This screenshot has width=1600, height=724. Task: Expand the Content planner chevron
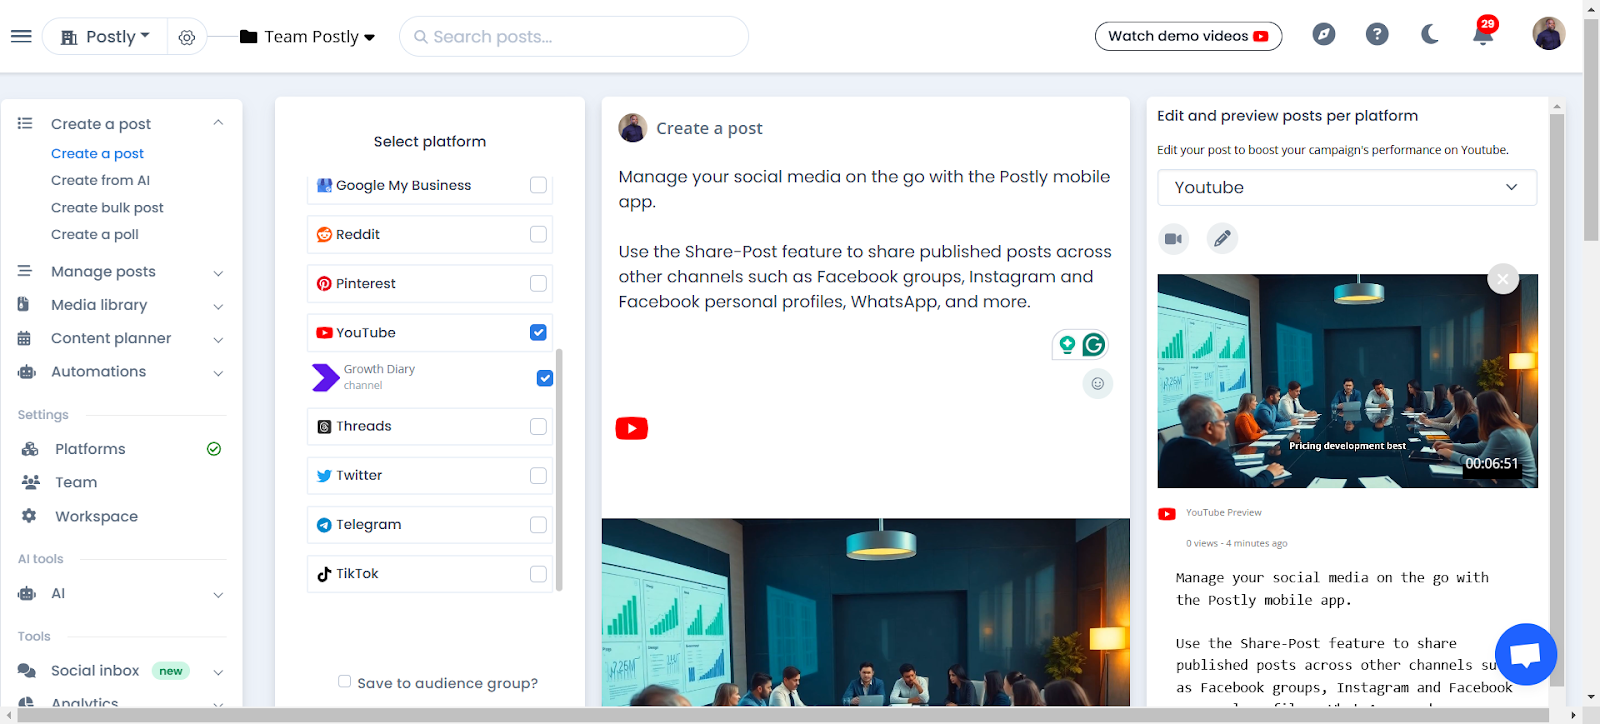218,339
